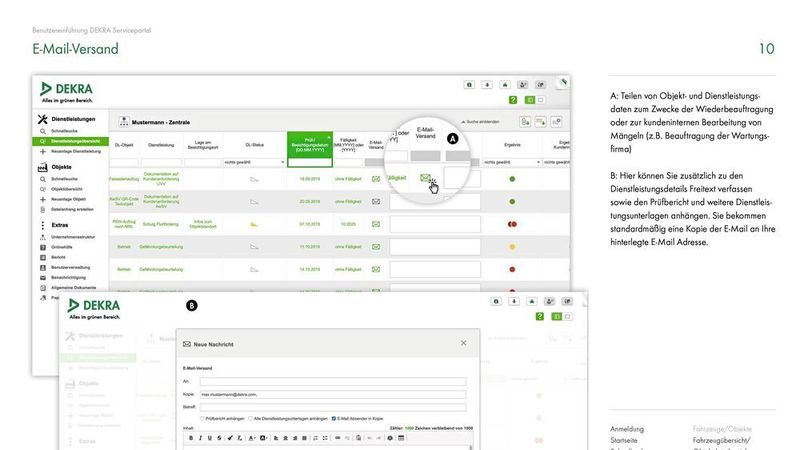Open the Ergebnis 'nichts gewählt' filter dropdown
The width and height of the screenshot is (800, 450).
(512, 162)
